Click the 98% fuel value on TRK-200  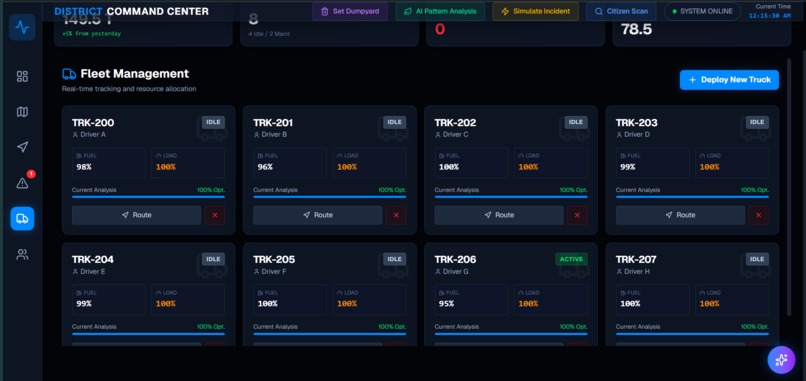point(84,167)
